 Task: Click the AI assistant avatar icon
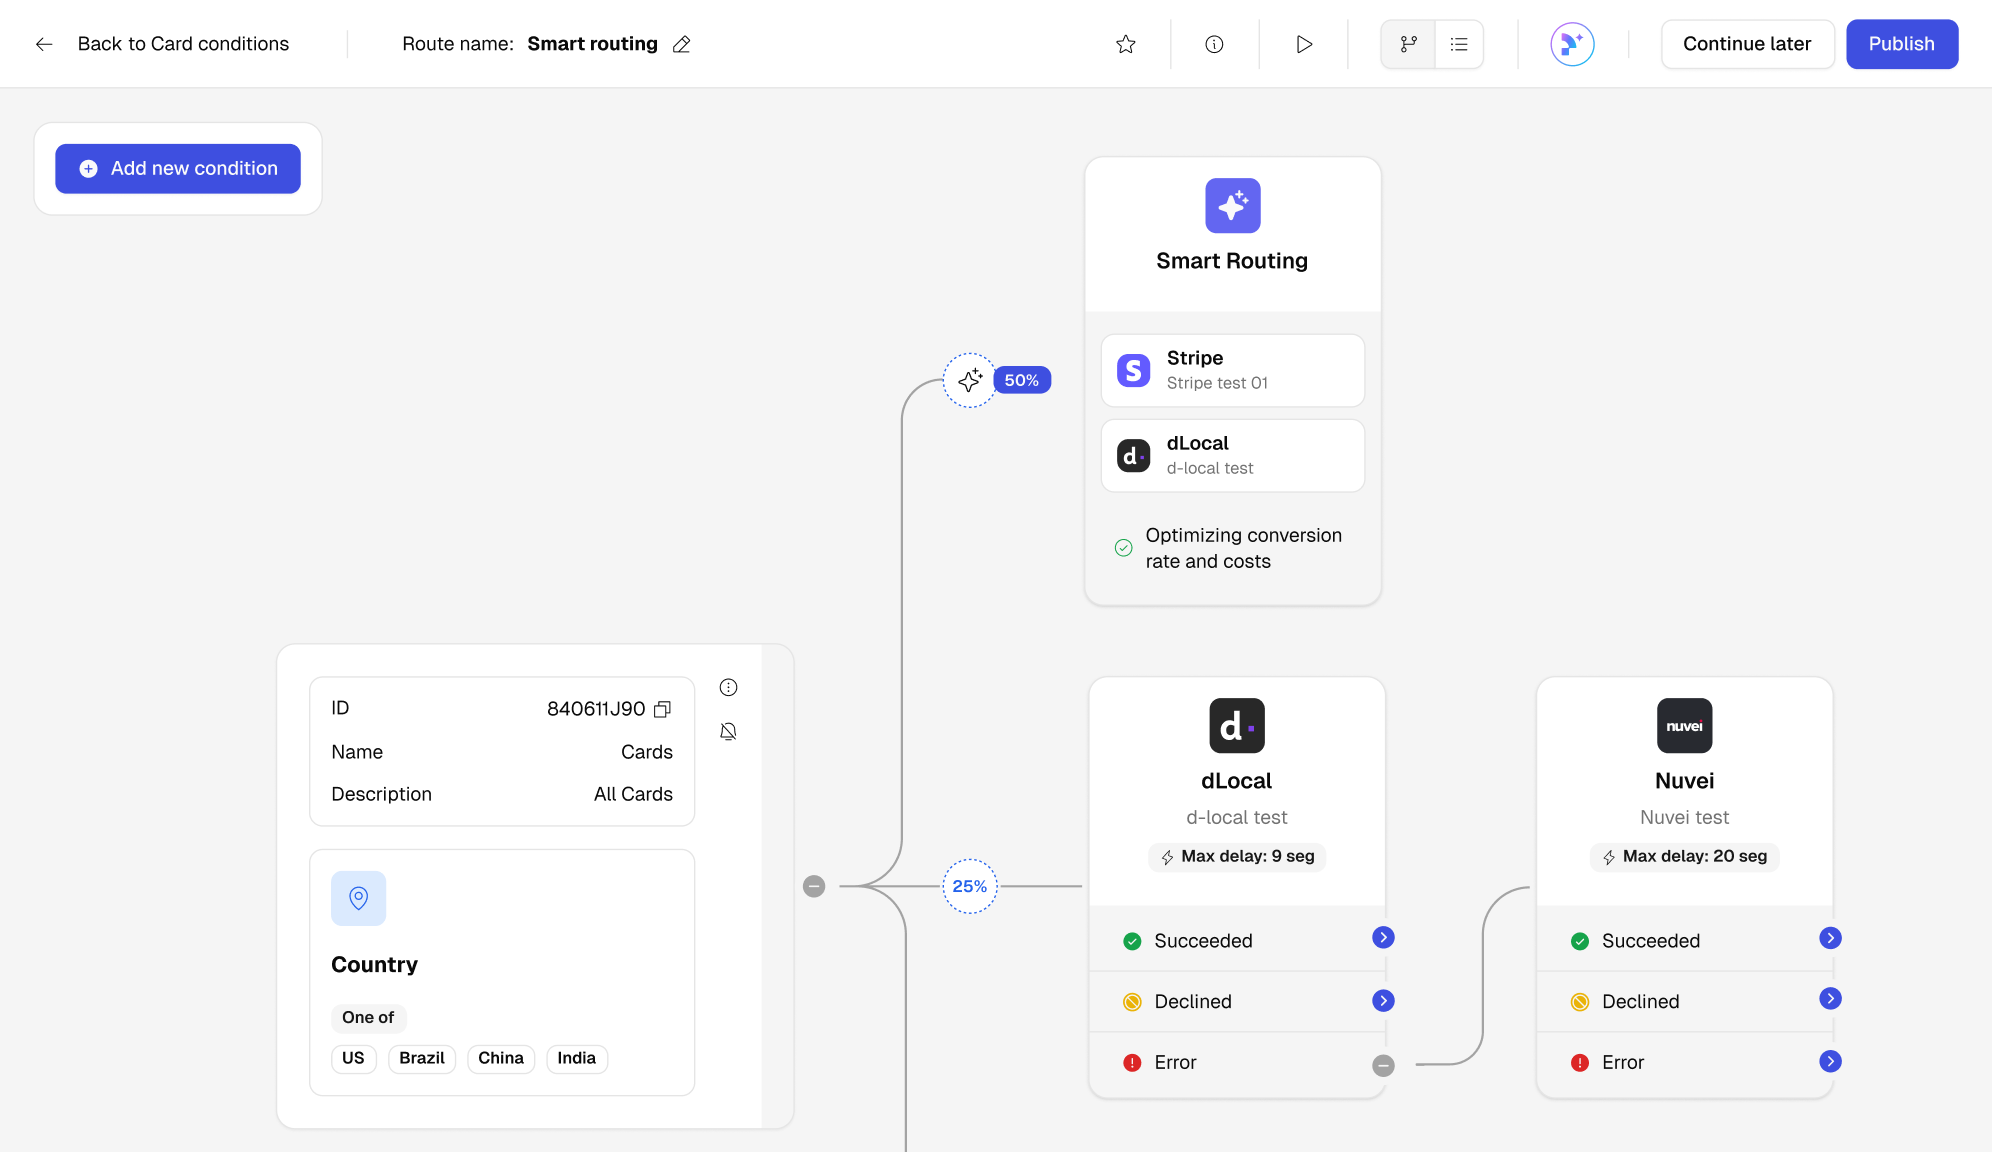[1572, 44]
